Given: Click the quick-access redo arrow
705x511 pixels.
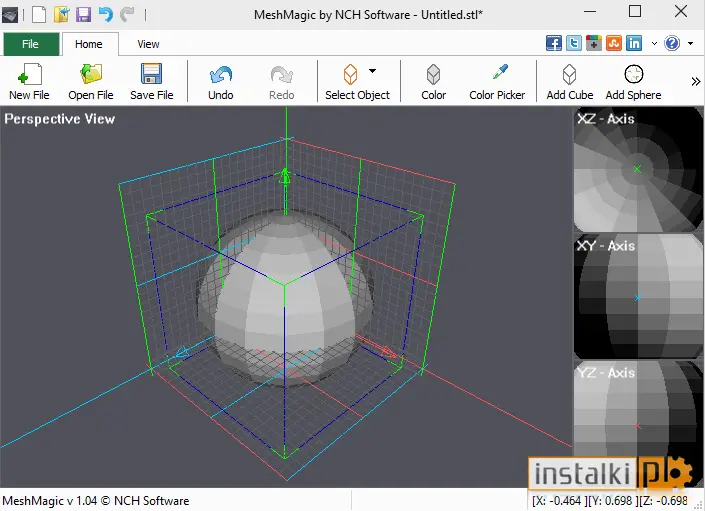Looking at the screenshot, I should (x=127, y=14).
